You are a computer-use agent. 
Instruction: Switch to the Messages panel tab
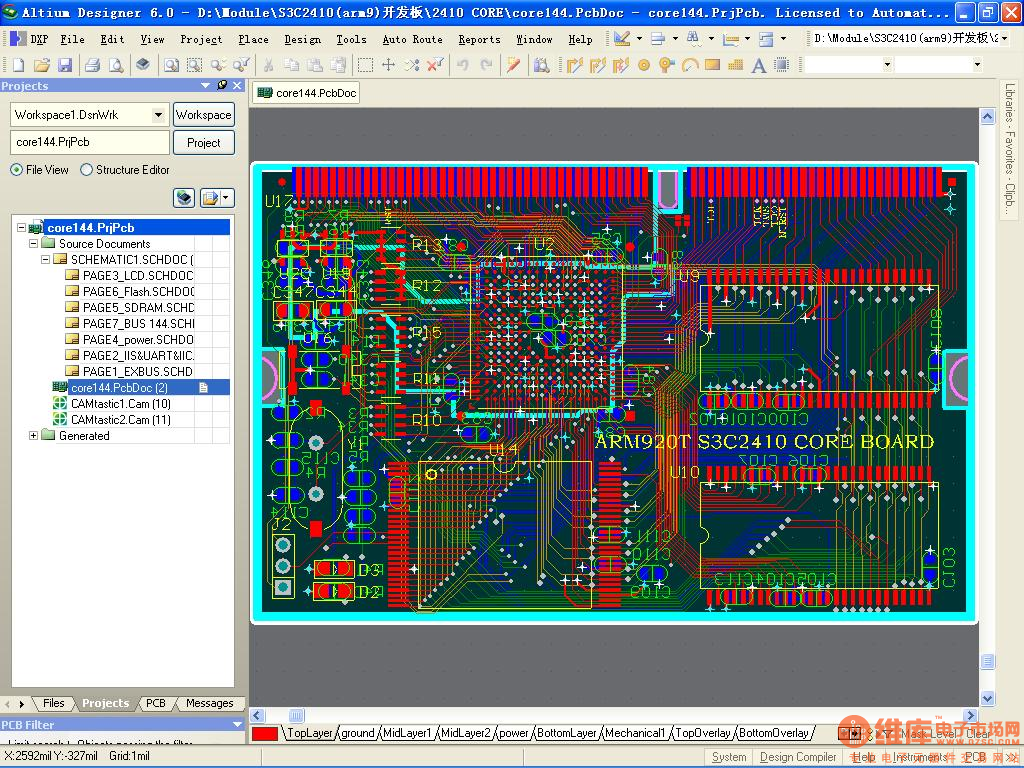pyautogui.click(x=210, y=703)
